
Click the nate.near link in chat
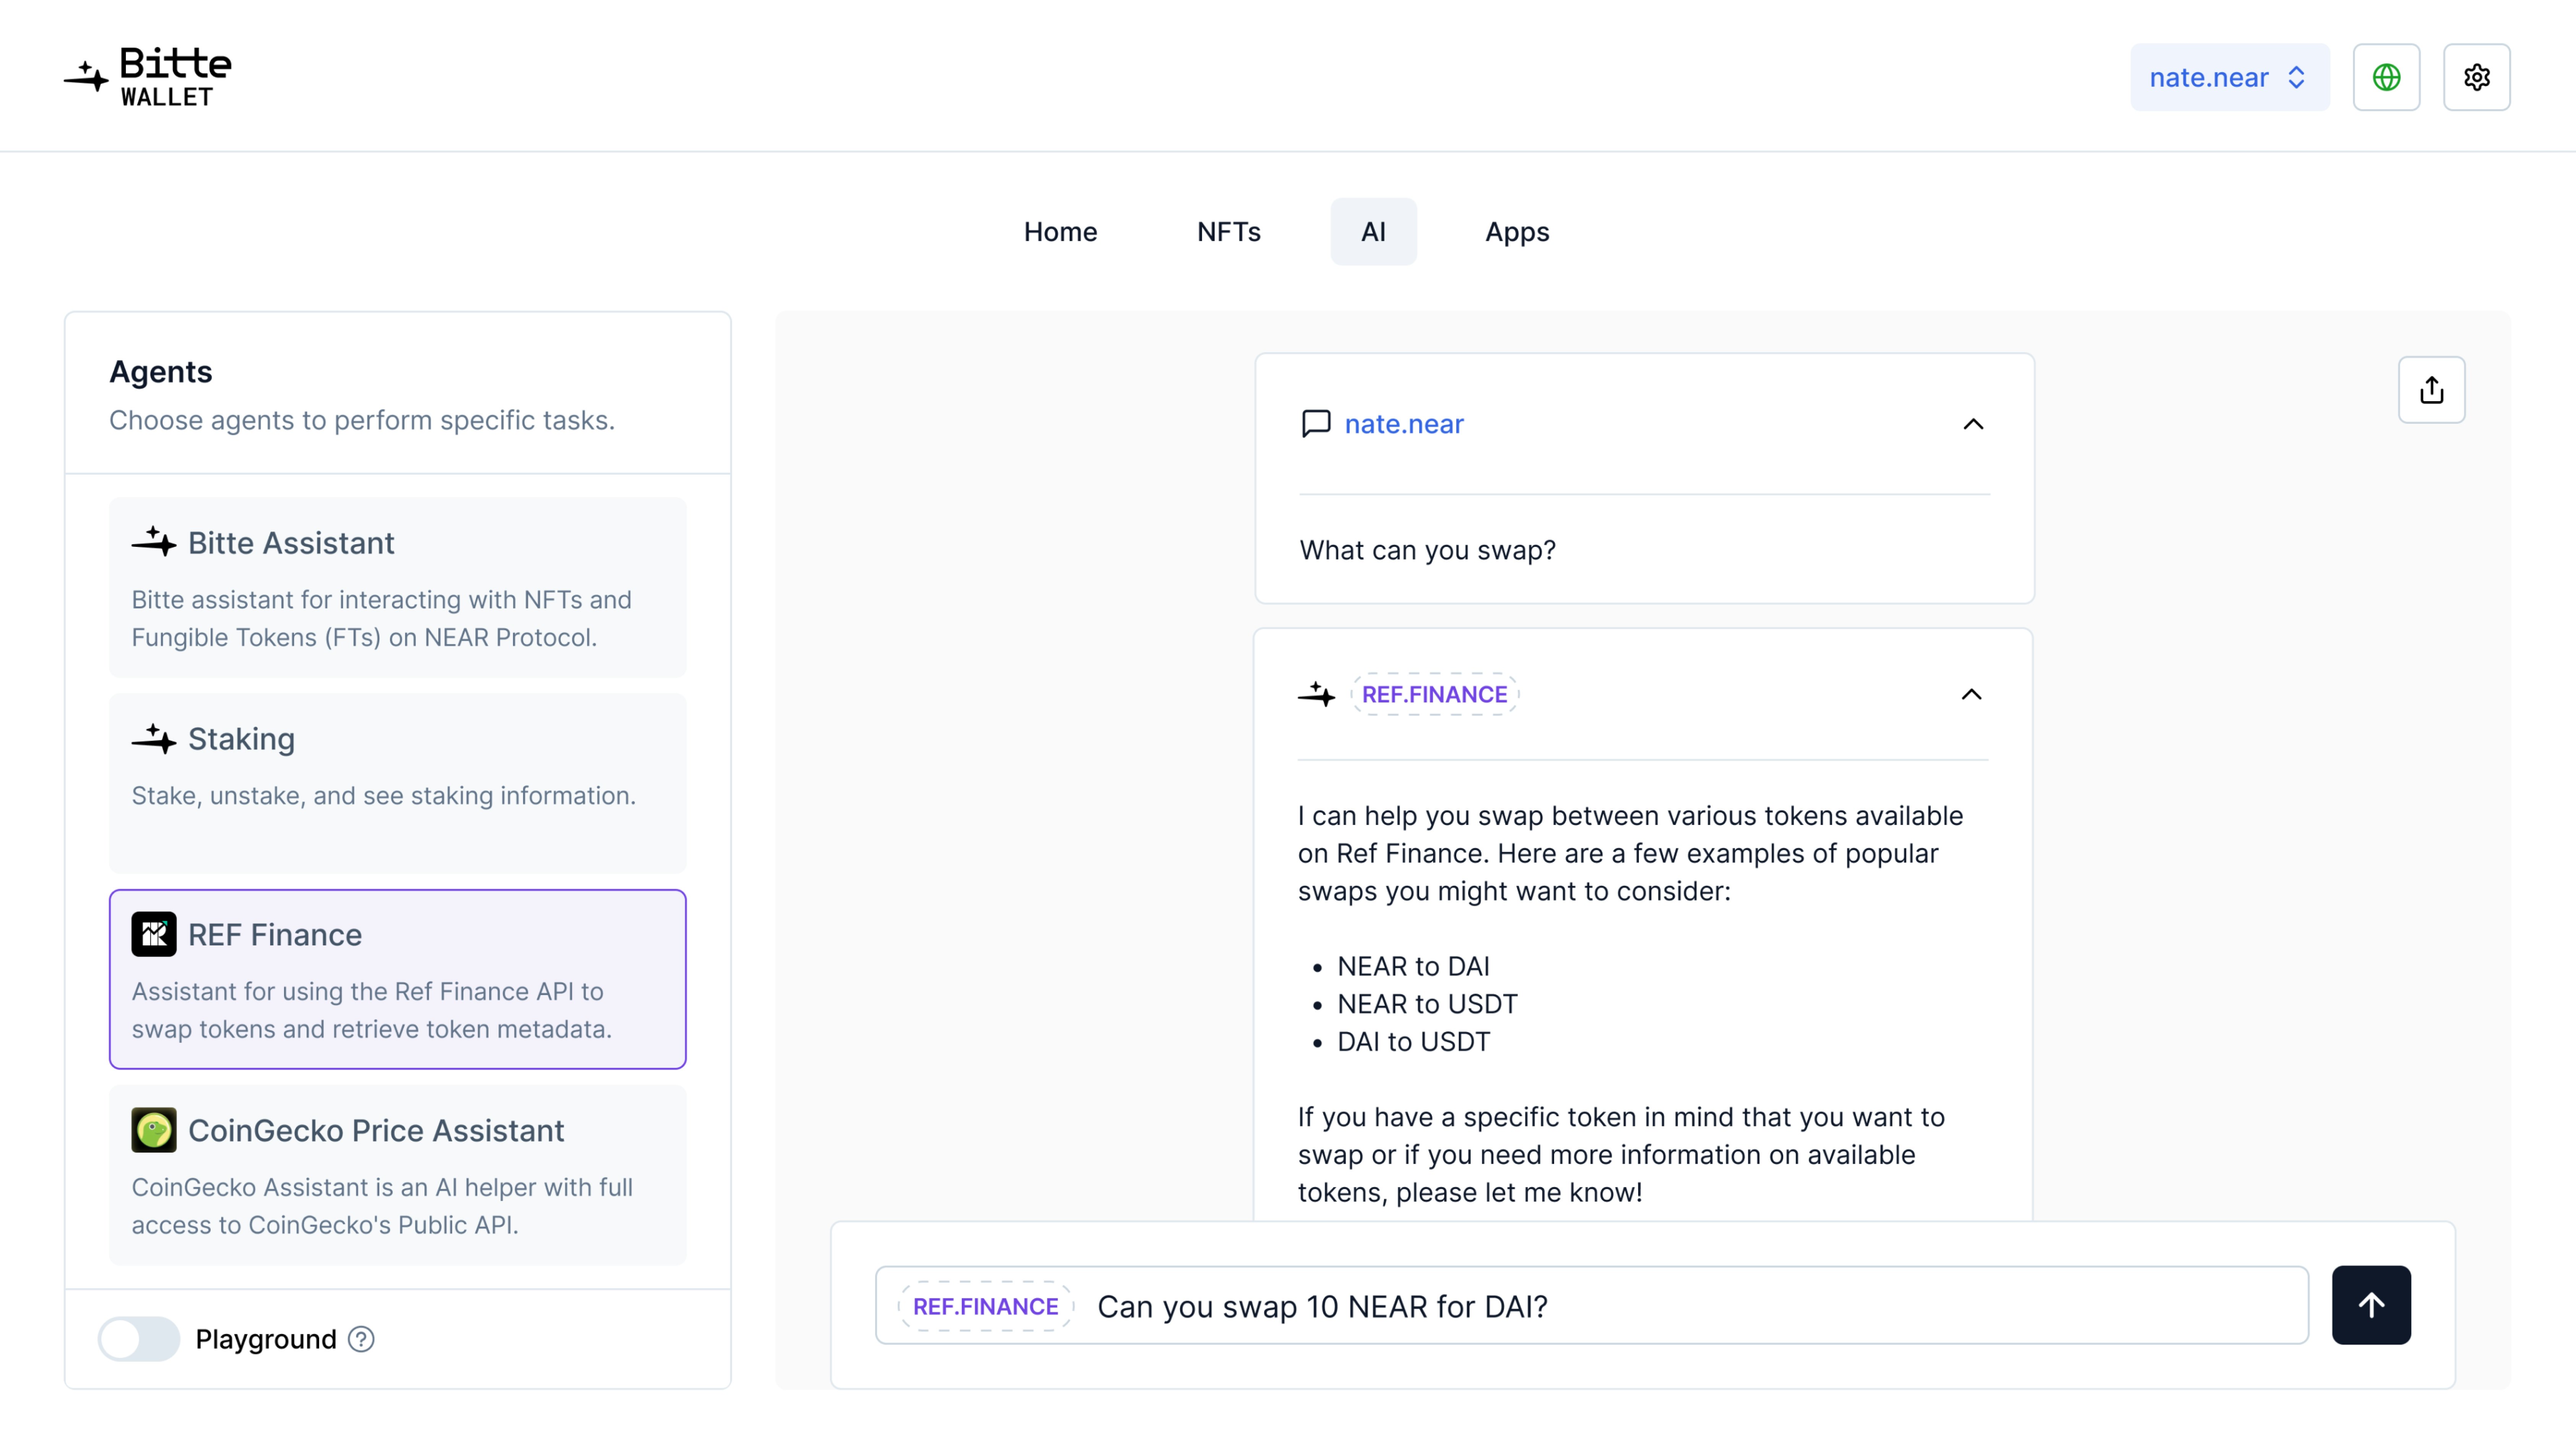(x=1403, y=424)
